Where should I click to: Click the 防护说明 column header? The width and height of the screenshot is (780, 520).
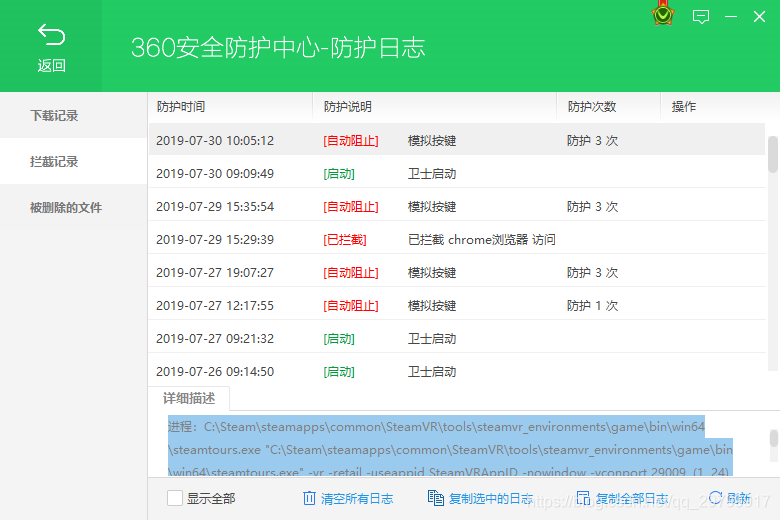pos(434,106)
